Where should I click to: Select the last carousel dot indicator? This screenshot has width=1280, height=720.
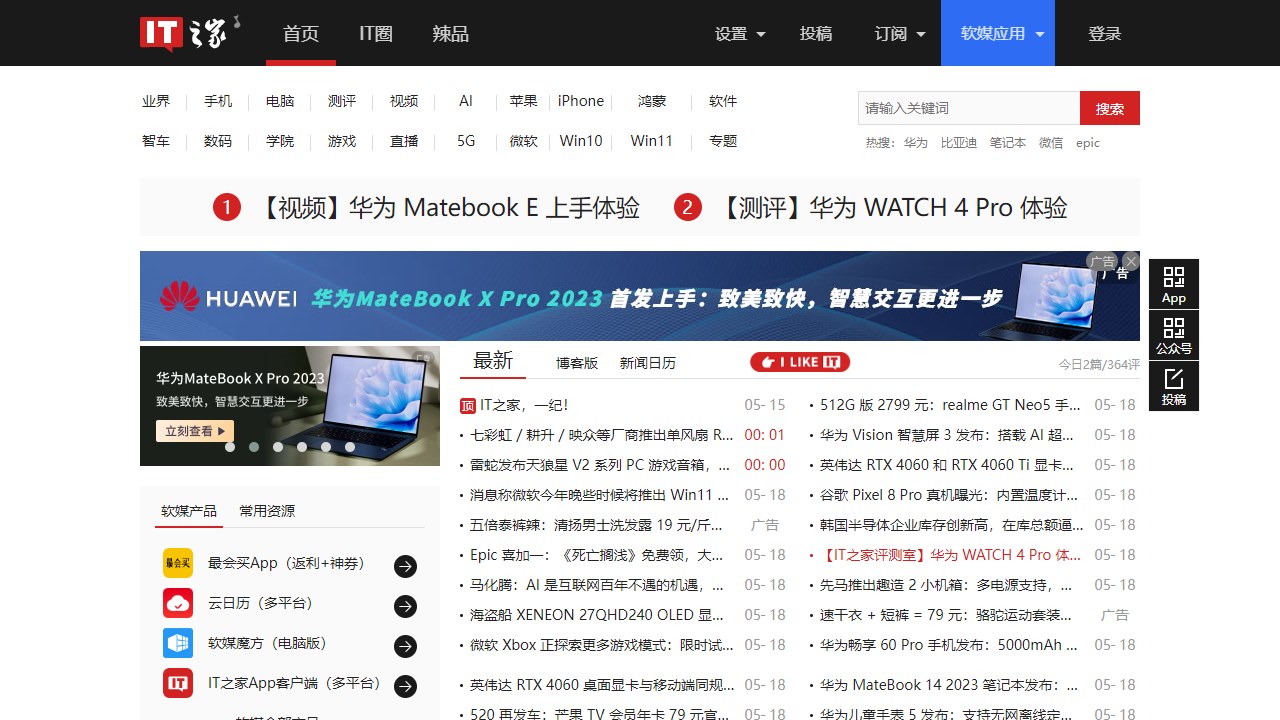pos(350,447)
